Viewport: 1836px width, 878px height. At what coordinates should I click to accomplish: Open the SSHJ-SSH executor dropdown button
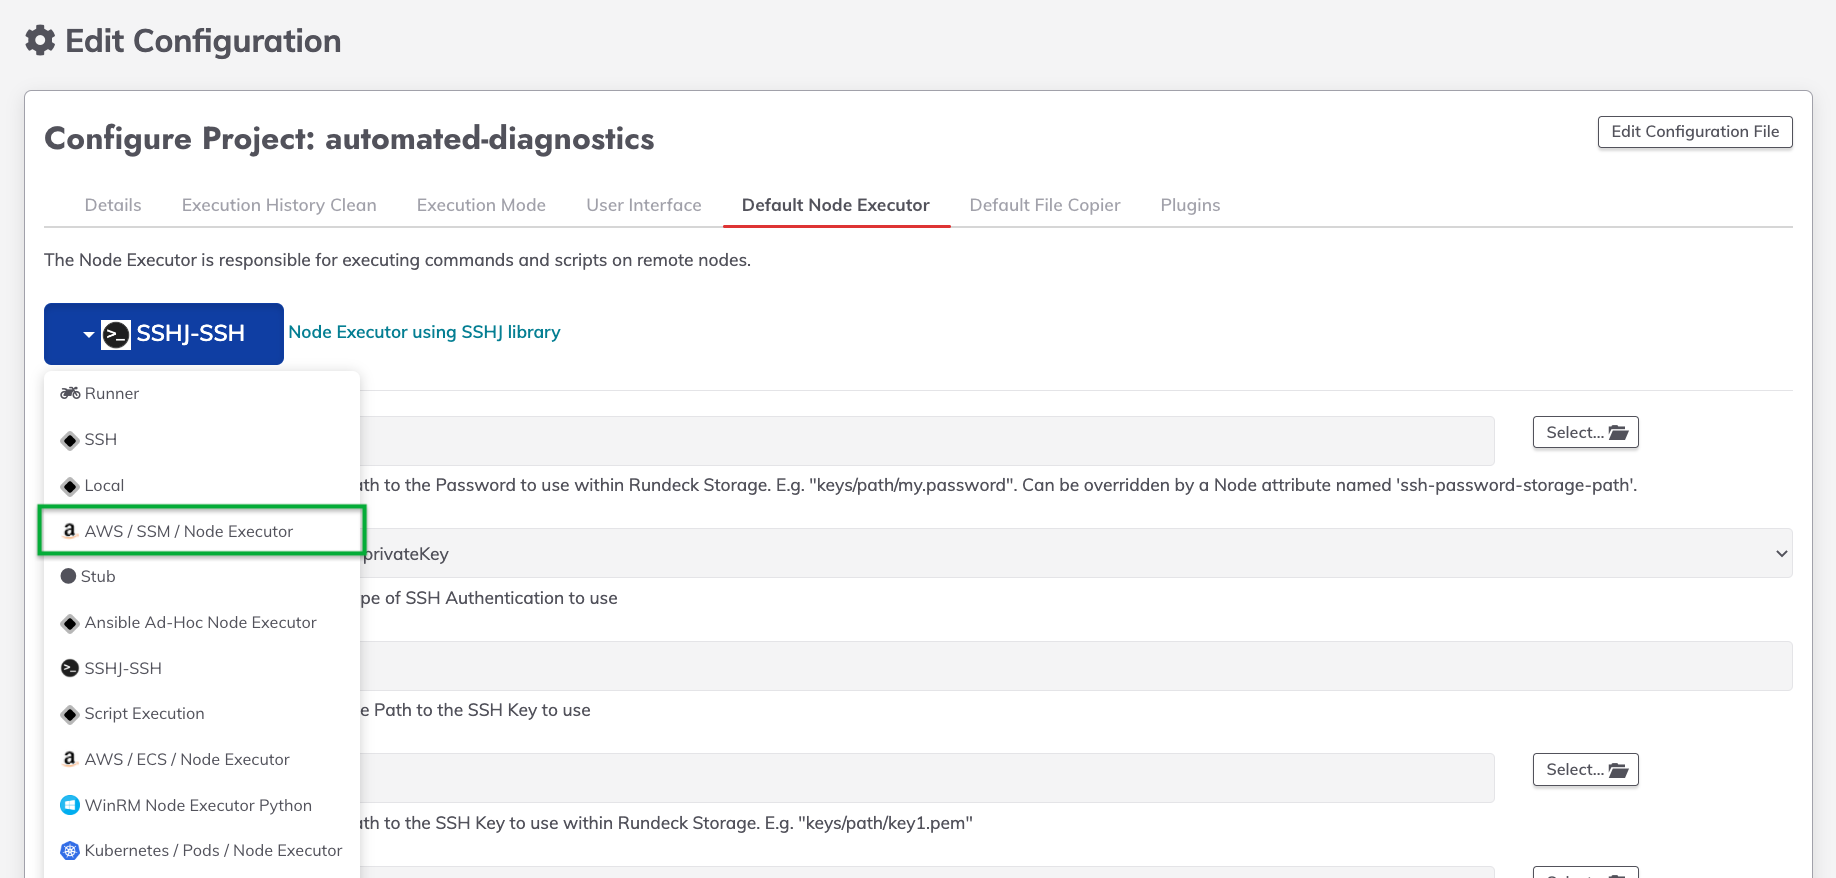[x=164, y=334]
